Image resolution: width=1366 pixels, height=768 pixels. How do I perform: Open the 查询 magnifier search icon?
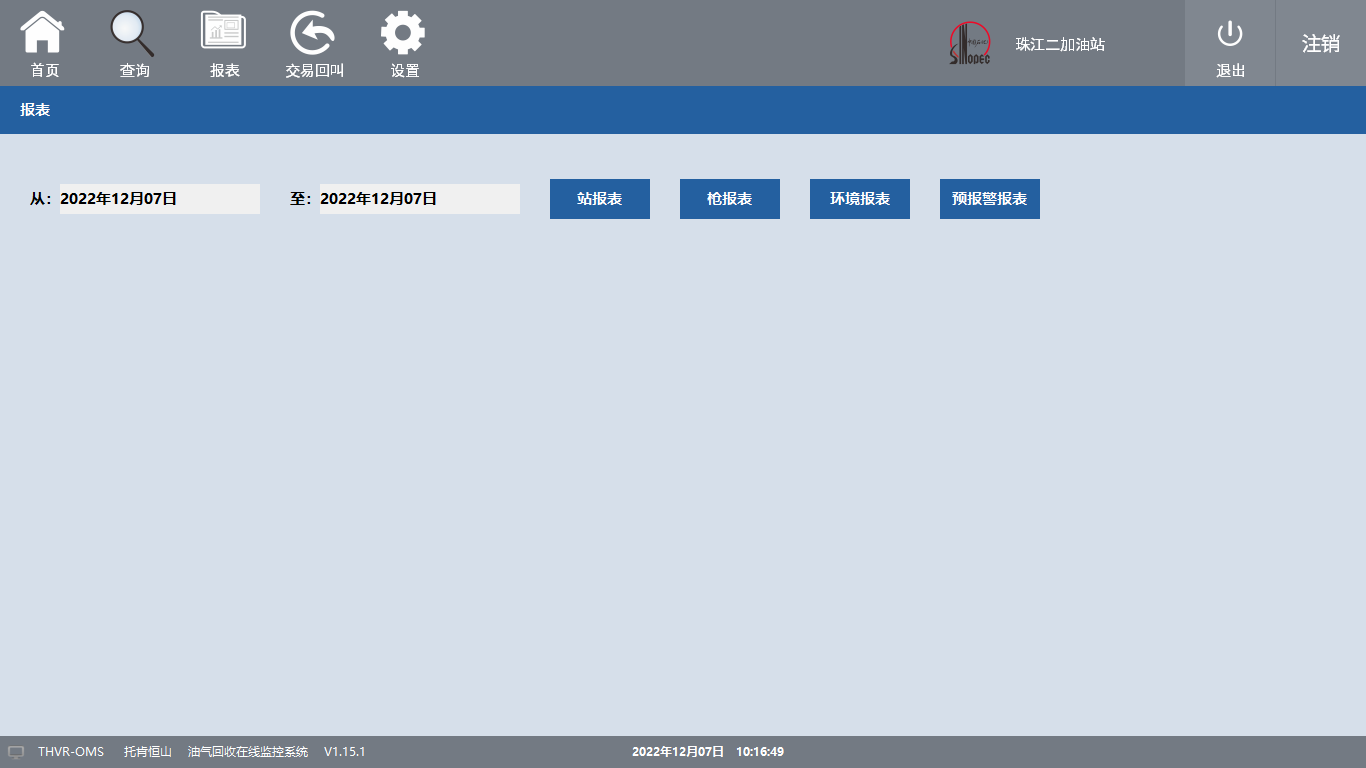click(x=132, y=33)
